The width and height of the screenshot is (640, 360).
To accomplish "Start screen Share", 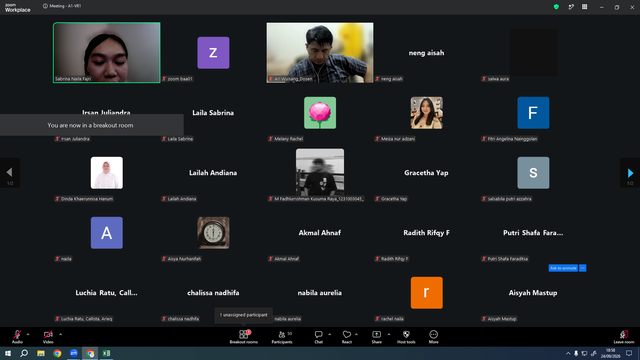I will tap(376, 337).
